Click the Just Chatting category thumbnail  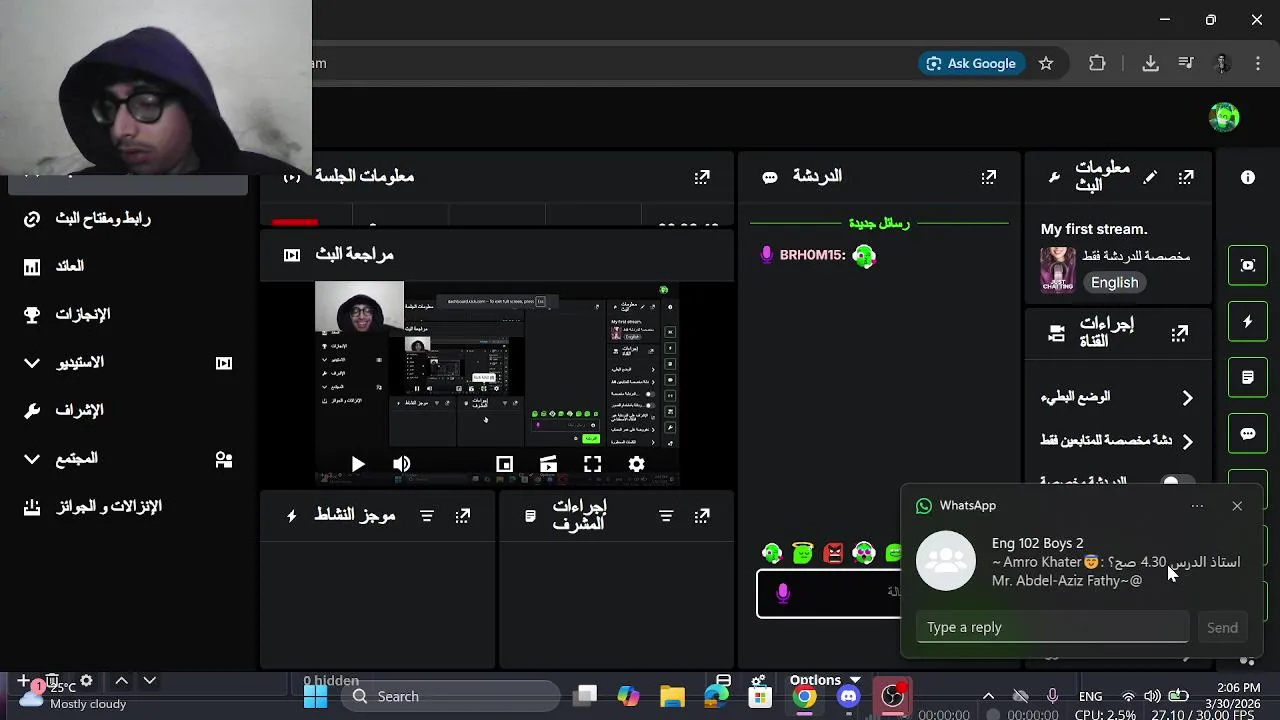point(1058,270)
